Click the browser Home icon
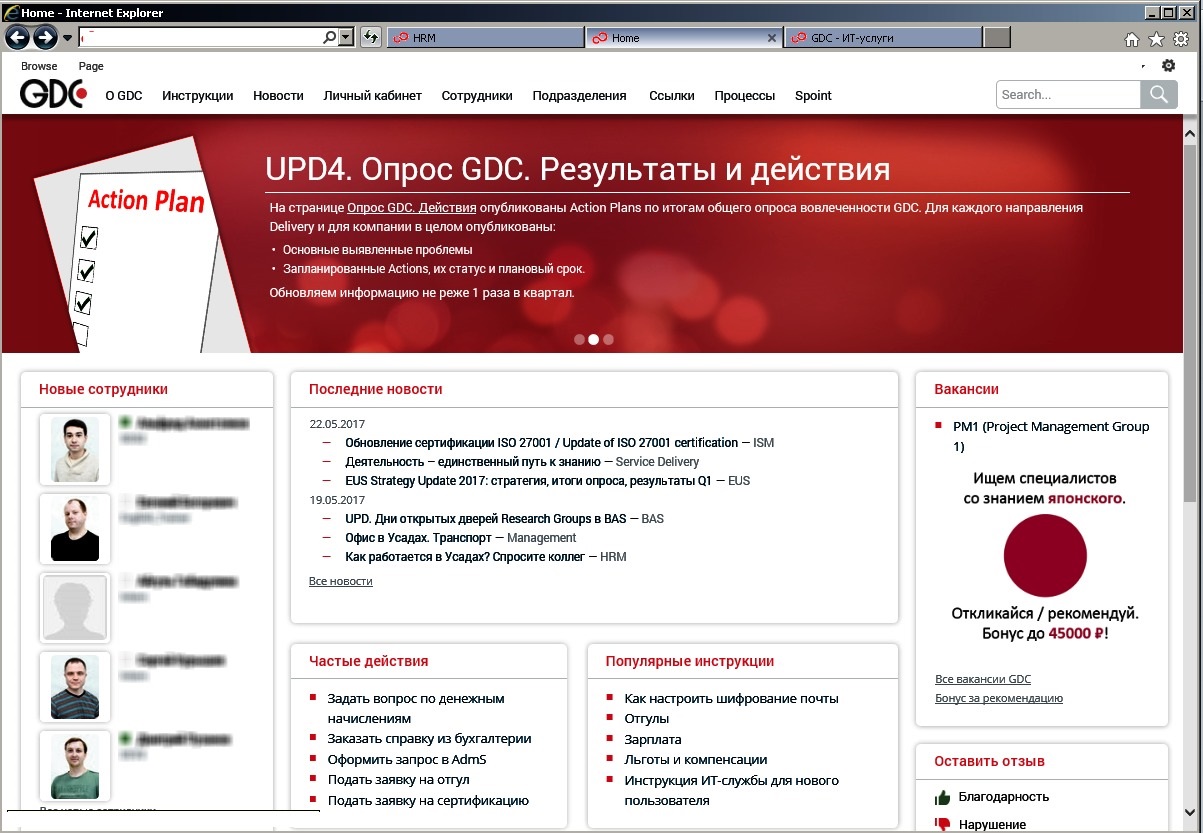Viewport: 1203px width, 833px height. [x=1131, y=37]
